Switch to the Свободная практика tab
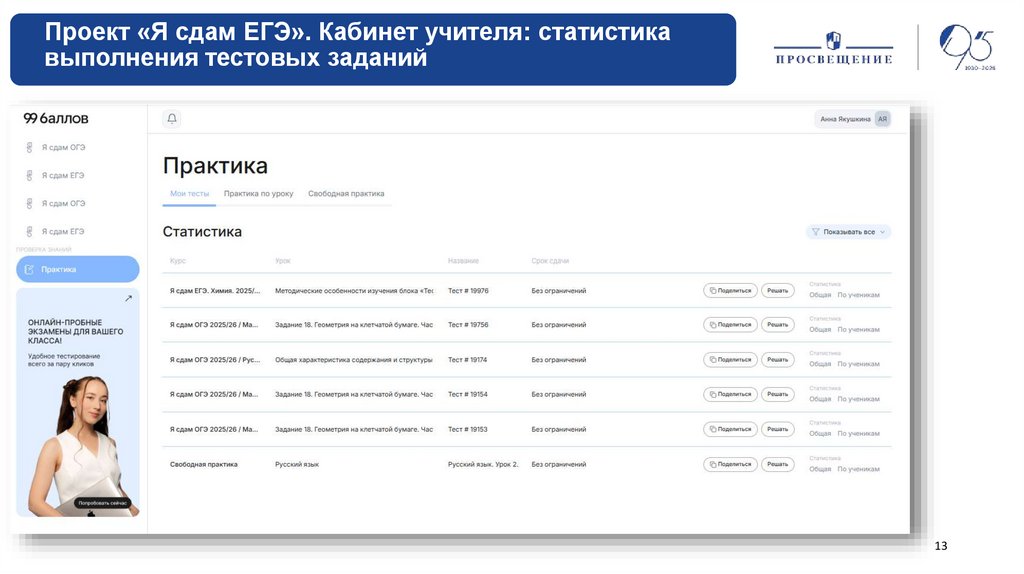The image size is (1024, 574). click(x=346, y=194)
